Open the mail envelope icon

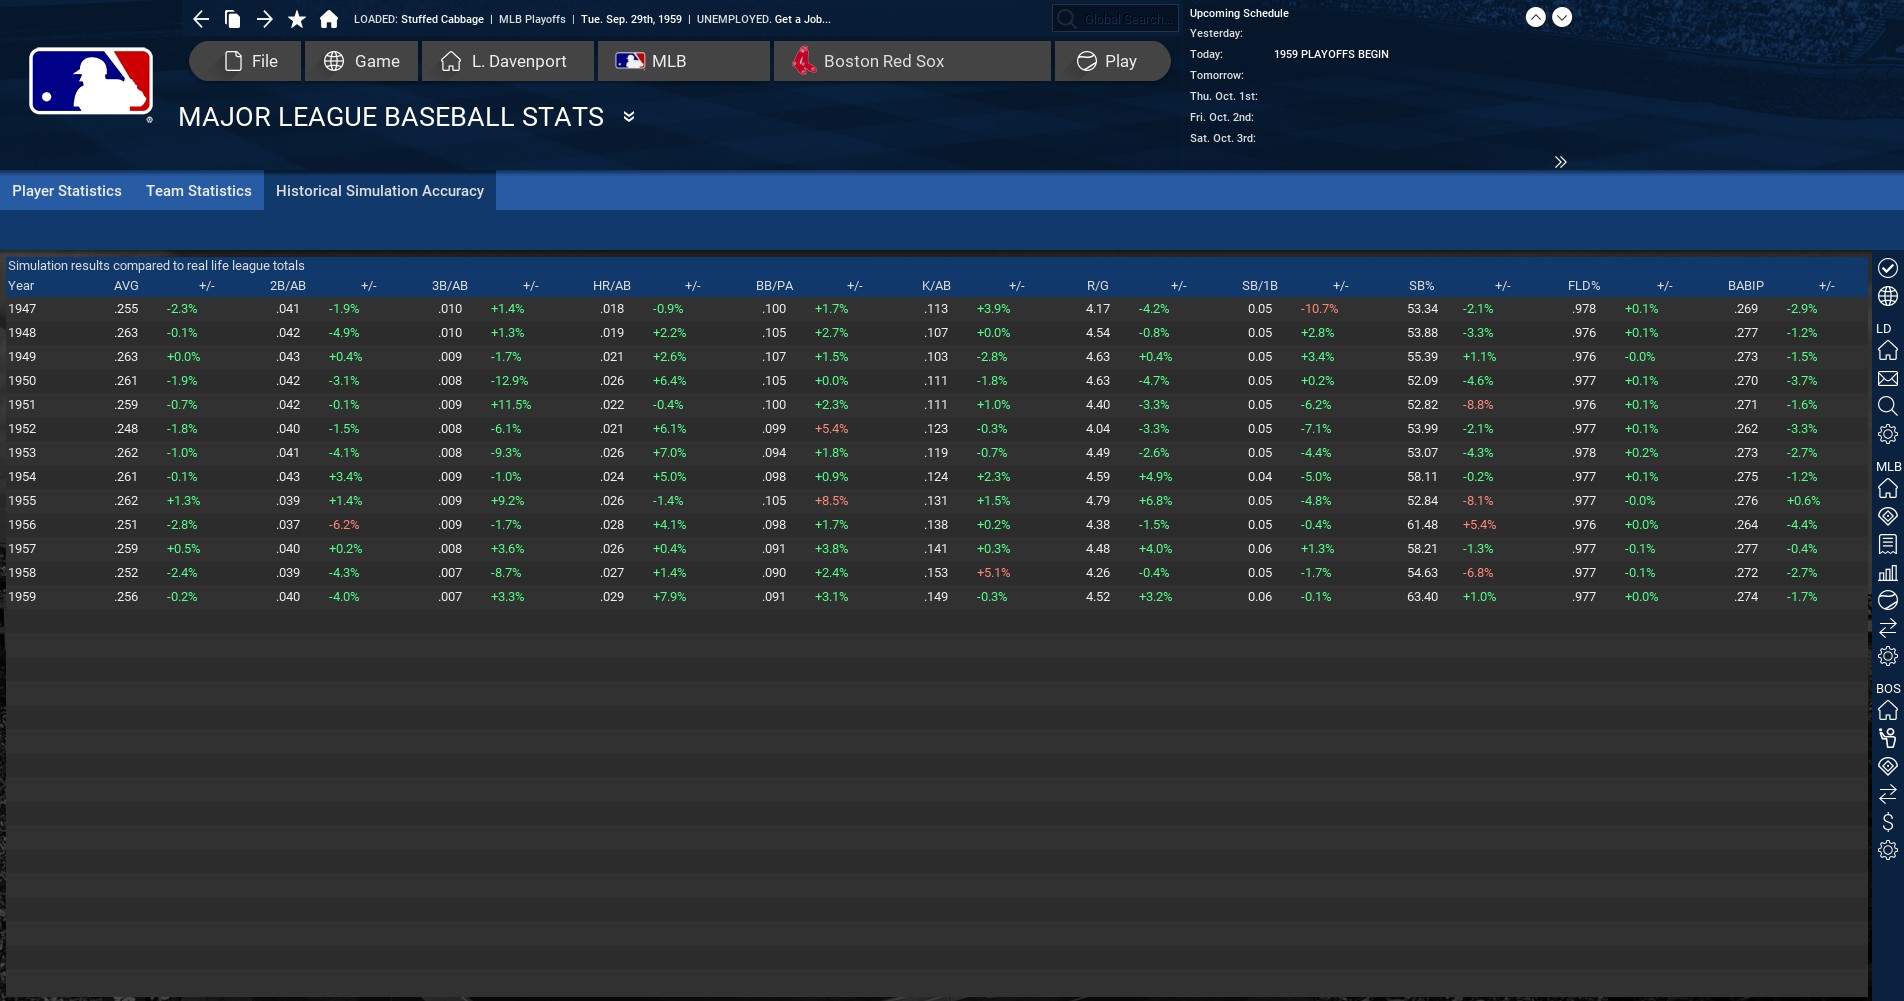1887,379
